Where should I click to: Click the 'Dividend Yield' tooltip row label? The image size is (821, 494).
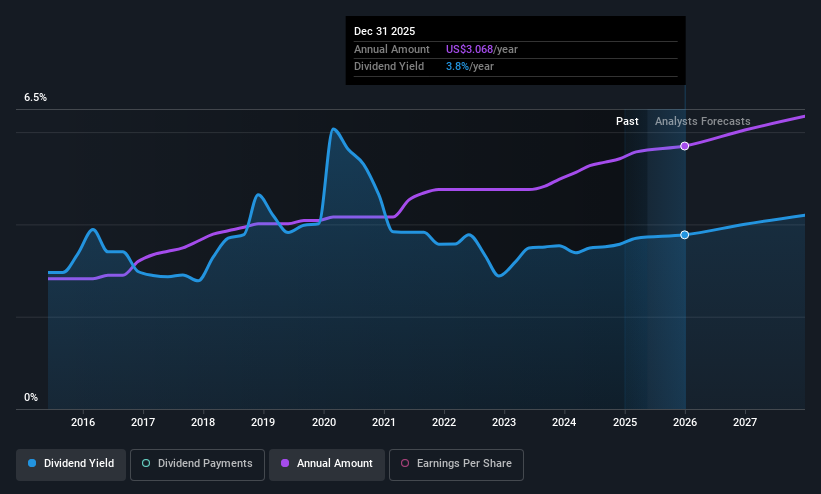[389, 67]
